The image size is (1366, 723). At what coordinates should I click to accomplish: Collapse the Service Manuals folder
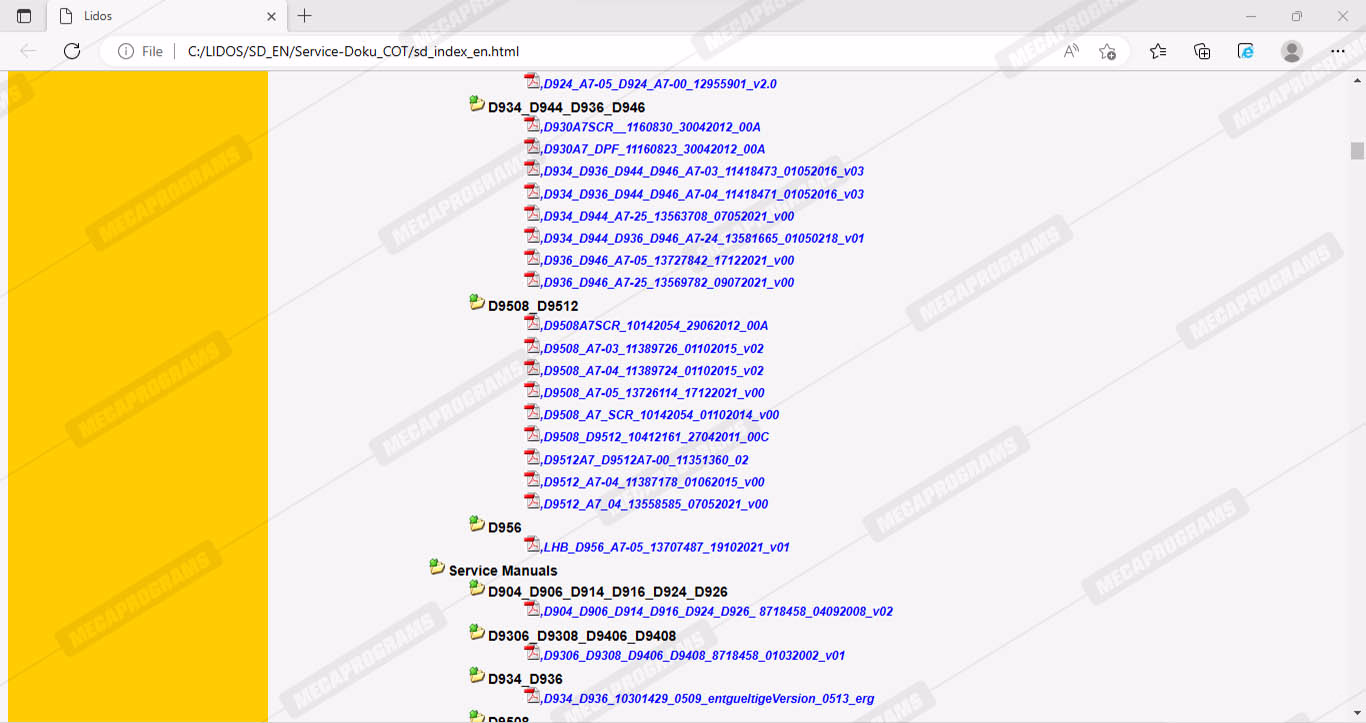point(437,568)
